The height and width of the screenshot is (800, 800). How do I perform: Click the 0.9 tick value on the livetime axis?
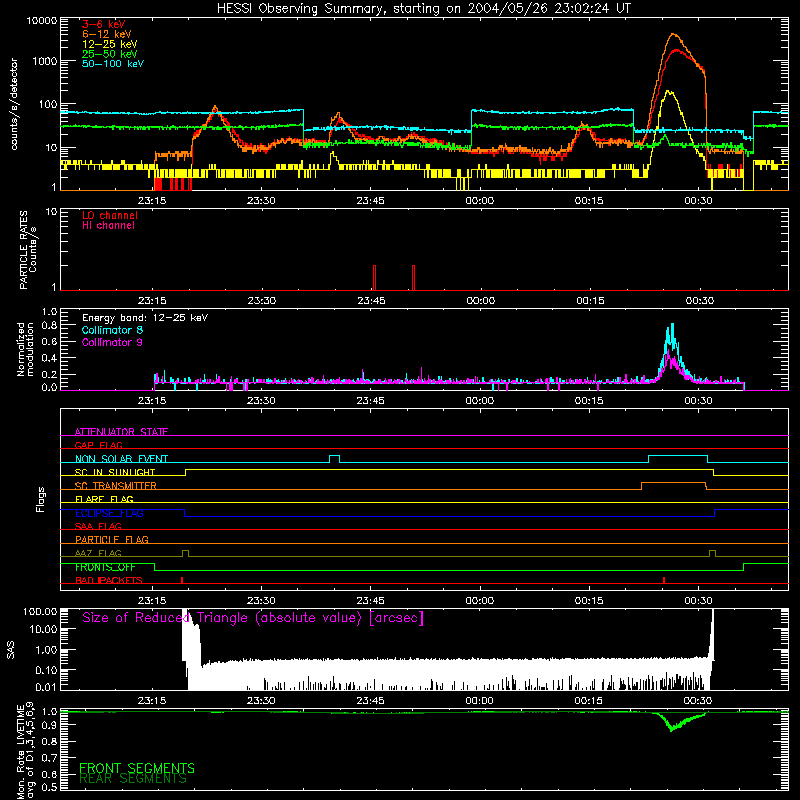49,725
